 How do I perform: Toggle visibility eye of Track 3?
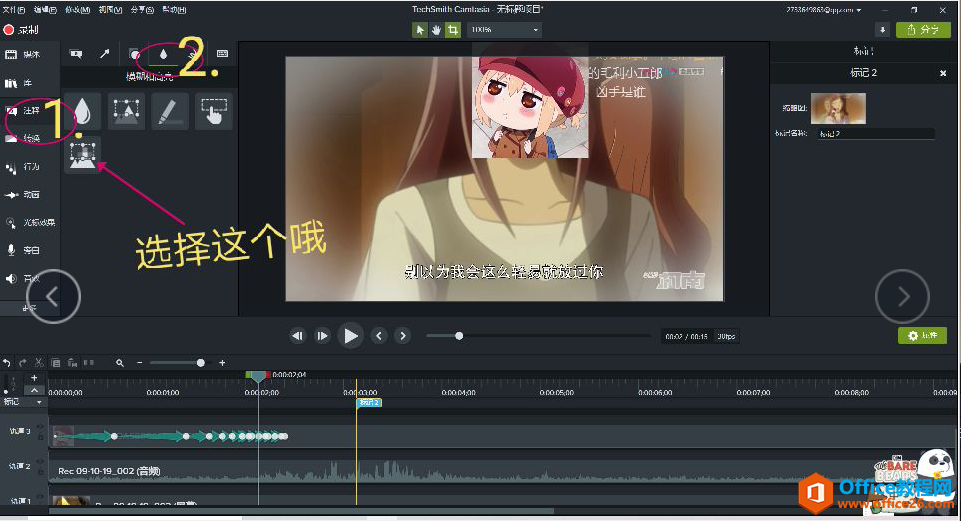click(x=40, y=427)
